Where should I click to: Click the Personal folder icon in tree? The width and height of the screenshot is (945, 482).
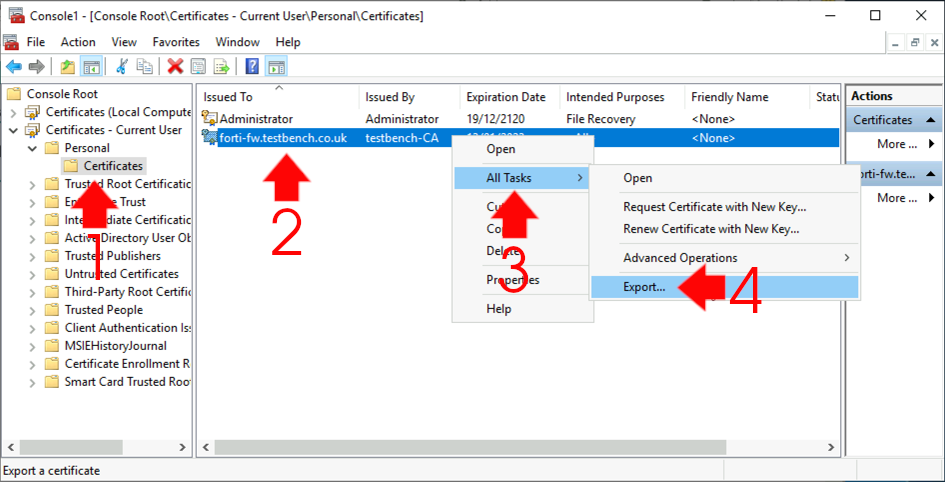click(x=52, y=148)
